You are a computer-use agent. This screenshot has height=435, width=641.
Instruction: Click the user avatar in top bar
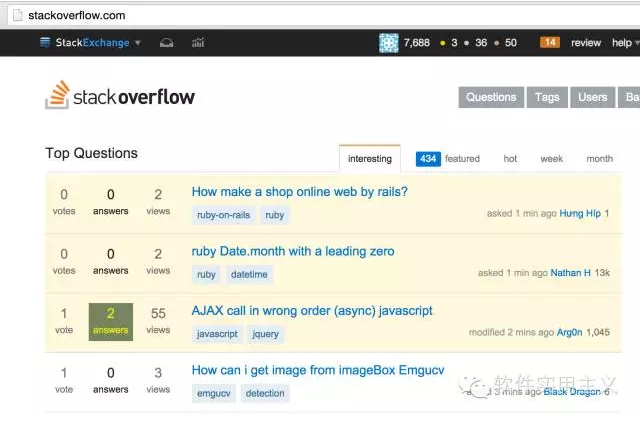pyautogui.click(x=389, y=43)
